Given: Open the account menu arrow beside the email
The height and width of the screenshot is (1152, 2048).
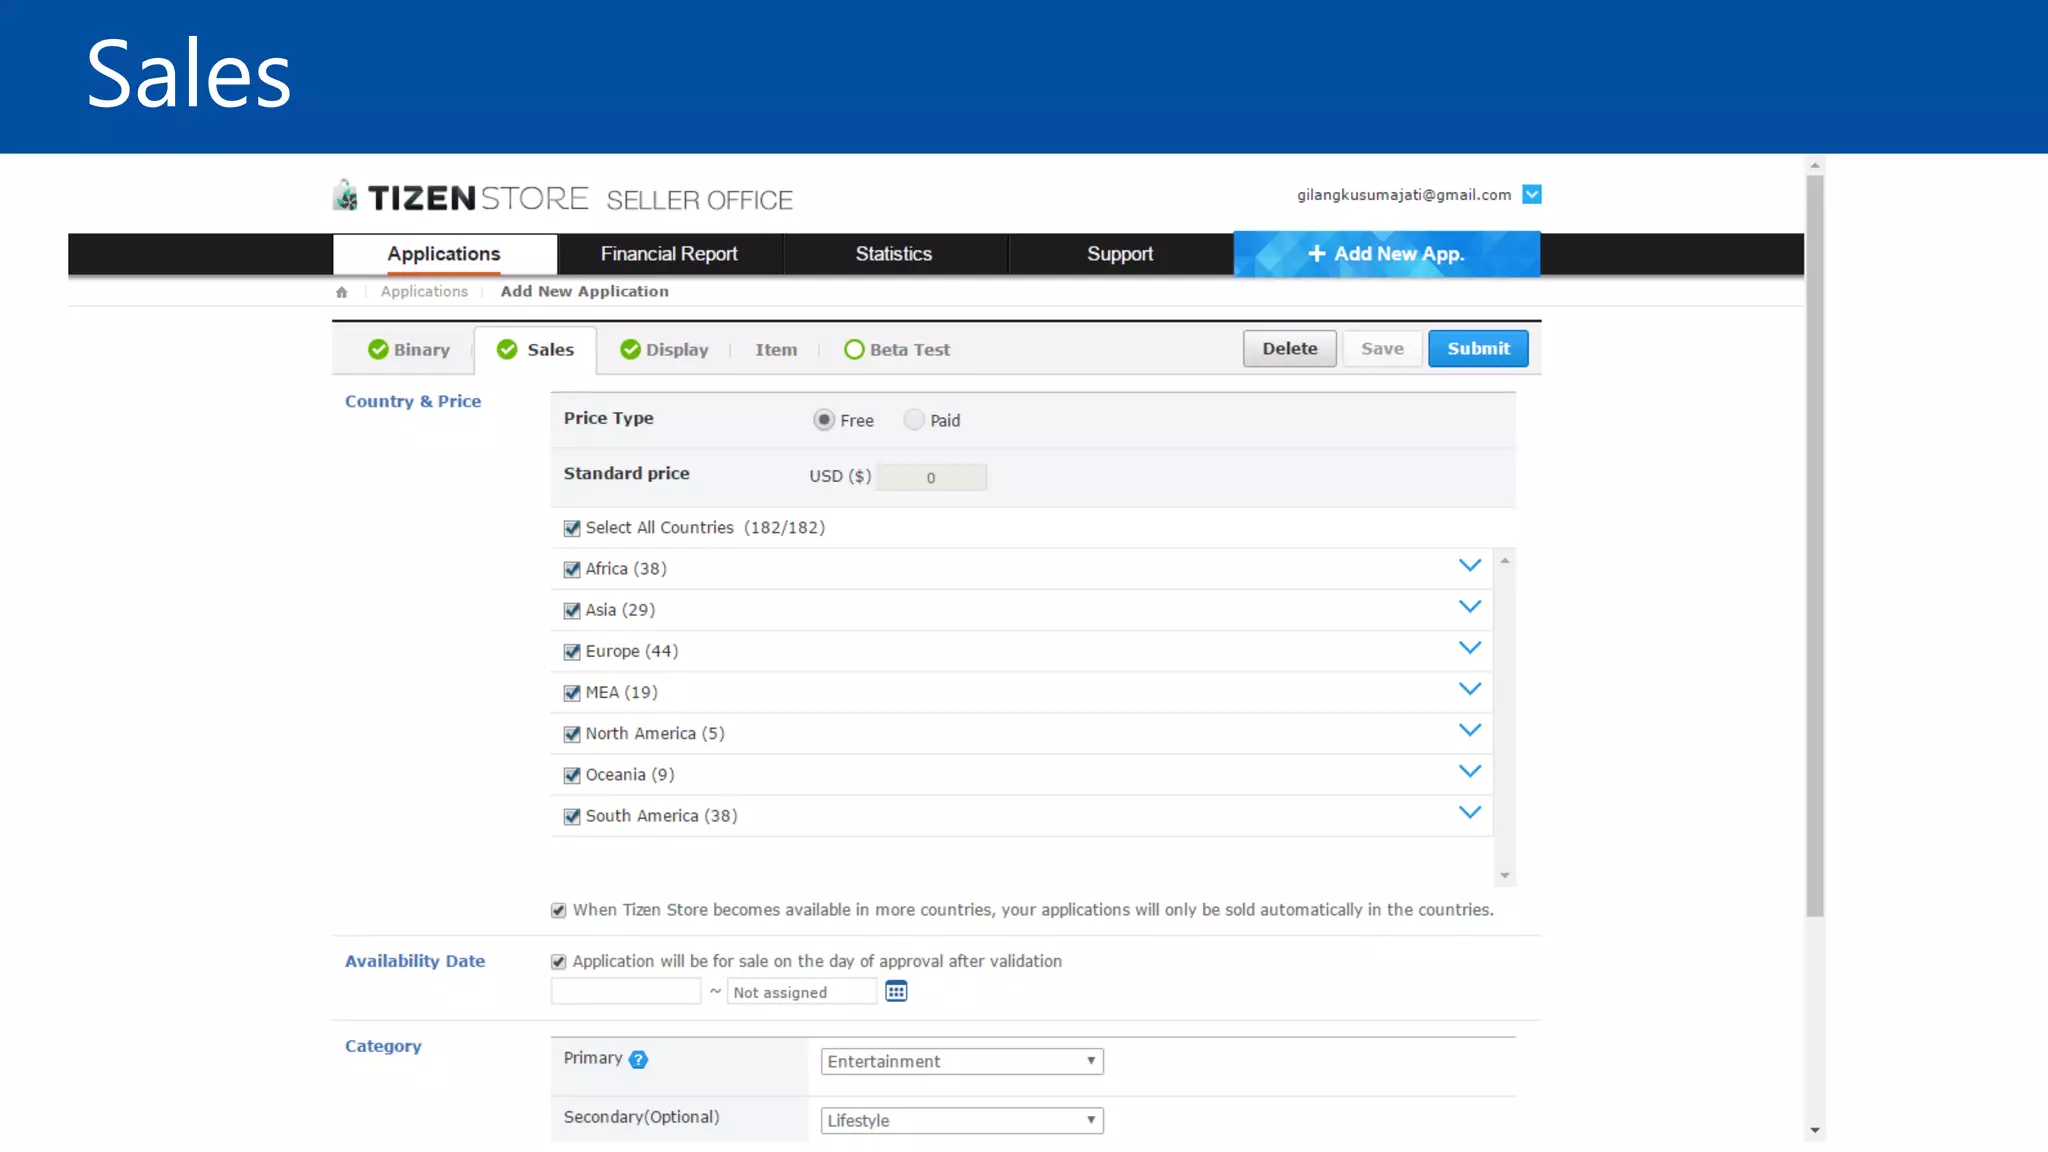Looking at the screenshot, I should pyautogui.click(x=1531, y=194).
